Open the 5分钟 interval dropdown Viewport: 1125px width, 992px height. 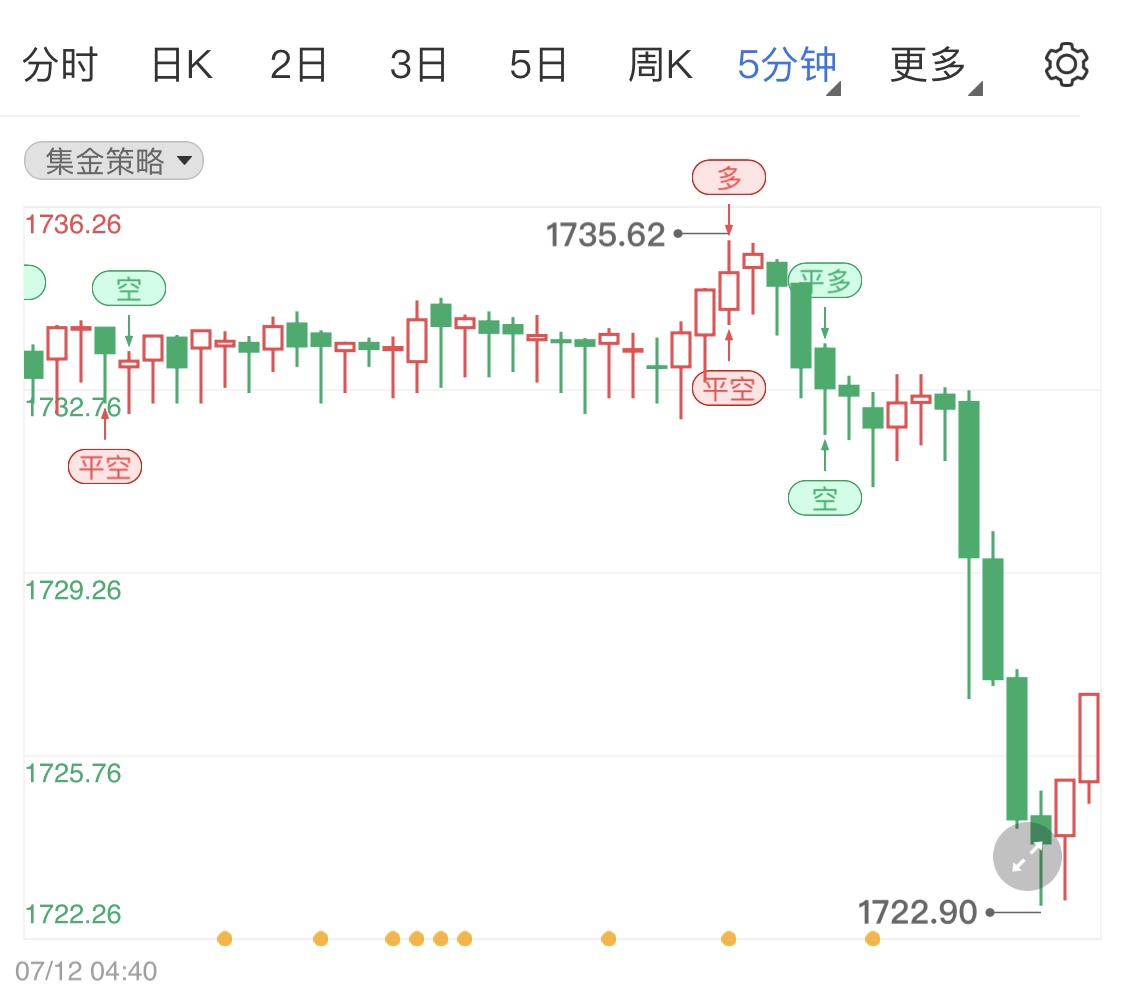tap(787, 66)
